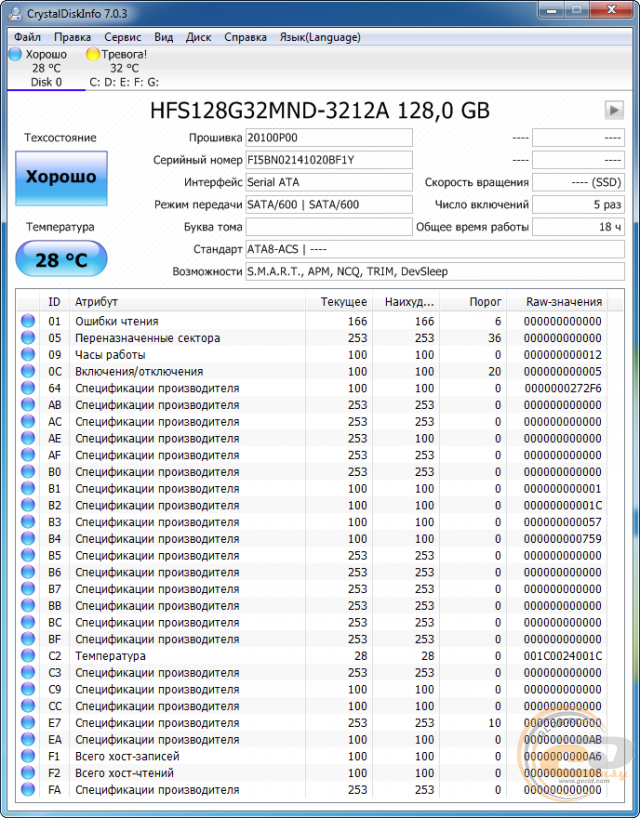
Task: Open the Справка menu
Action: click(245, 37)
